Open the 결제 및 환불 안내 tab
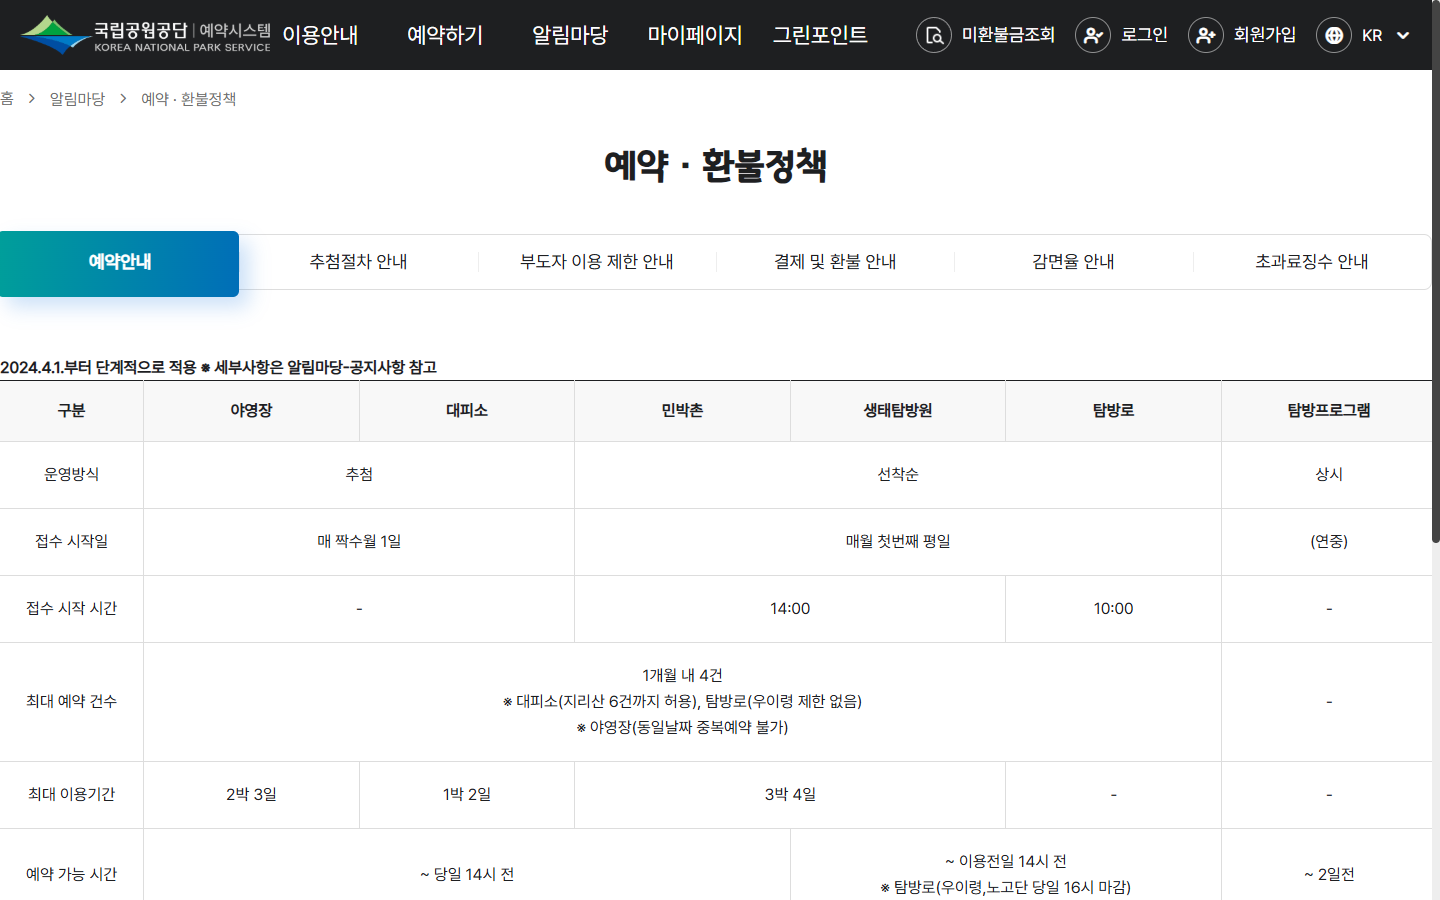 (835, 262)
